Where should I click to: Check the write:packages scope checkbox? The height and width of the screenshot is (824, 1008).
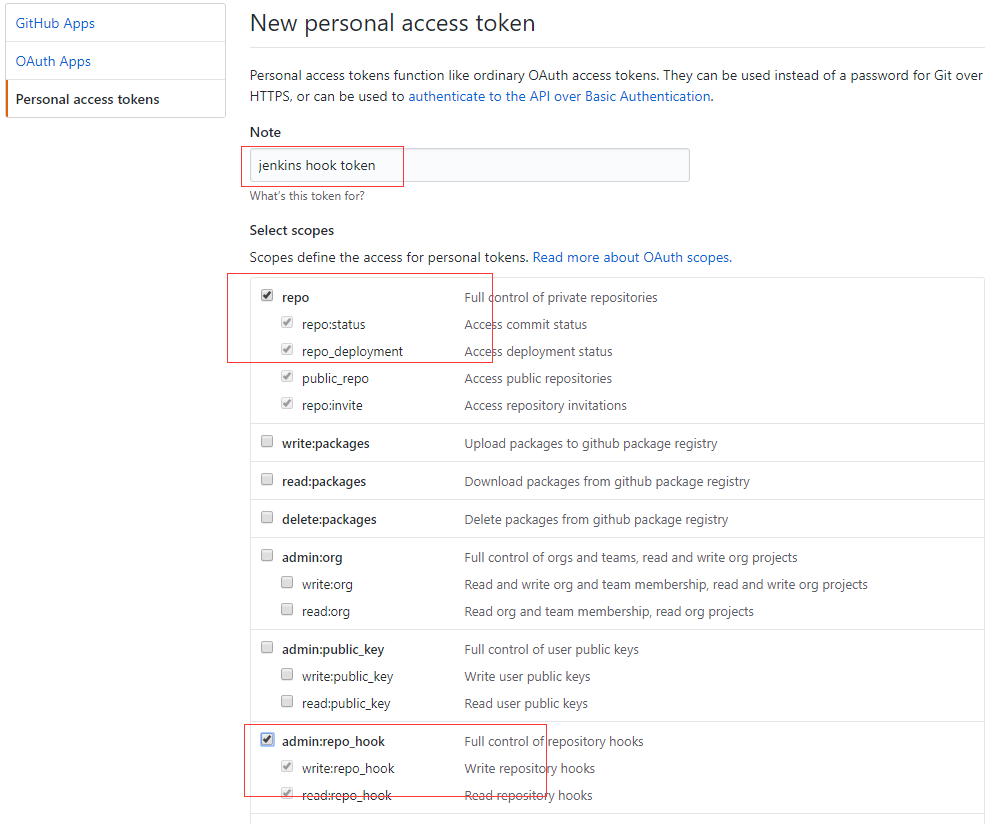pyautogui.click(x=267, y=442)
